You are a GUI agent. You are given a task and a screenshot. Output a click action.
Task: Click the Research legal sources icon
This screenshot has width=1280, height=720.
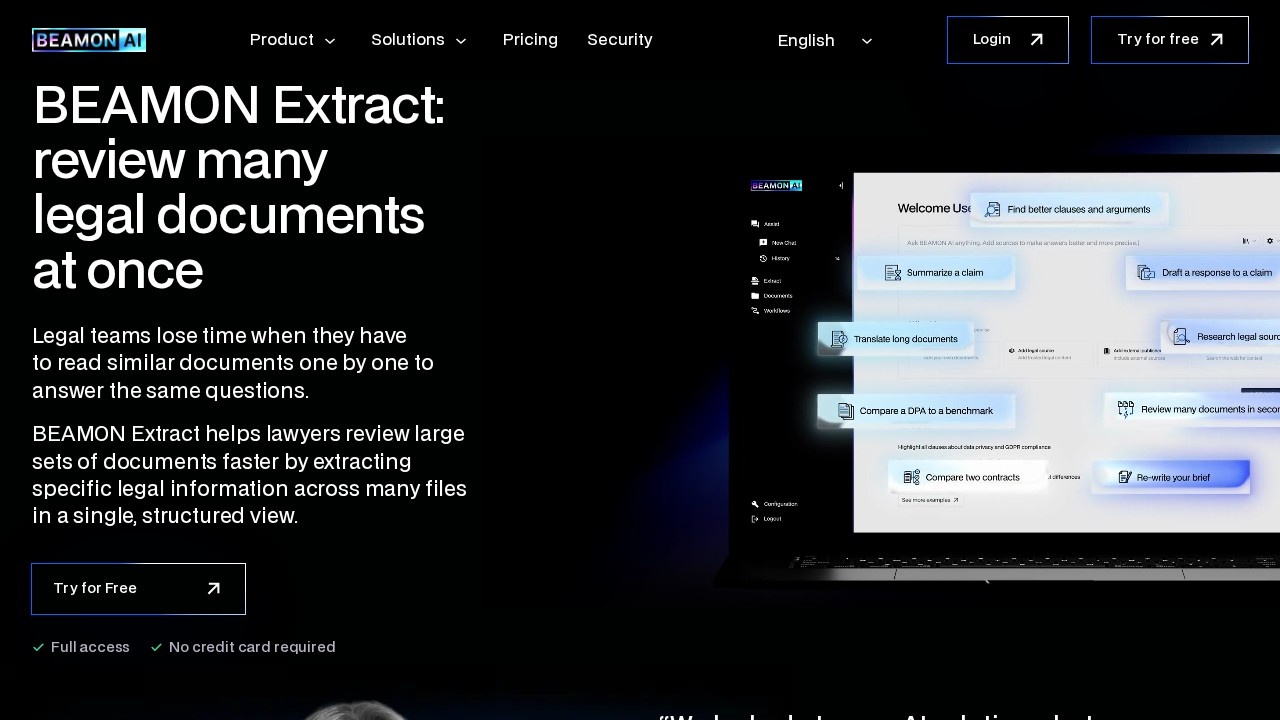coord(1182,337)
